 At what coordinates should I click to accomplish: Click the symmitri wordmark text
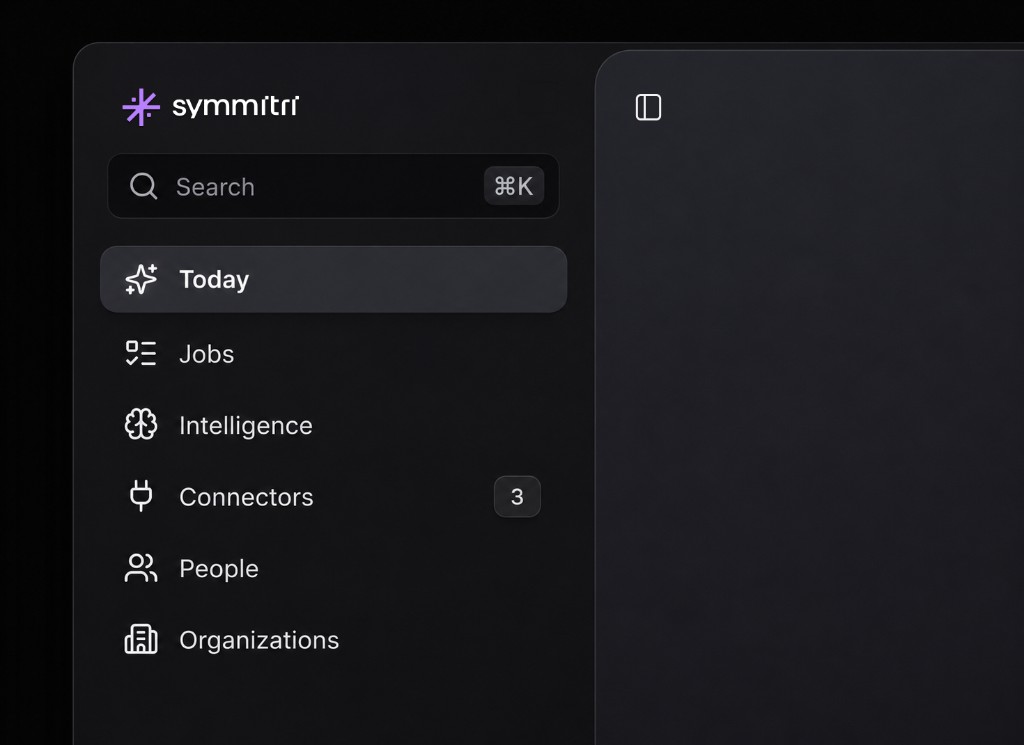point(236,106)
